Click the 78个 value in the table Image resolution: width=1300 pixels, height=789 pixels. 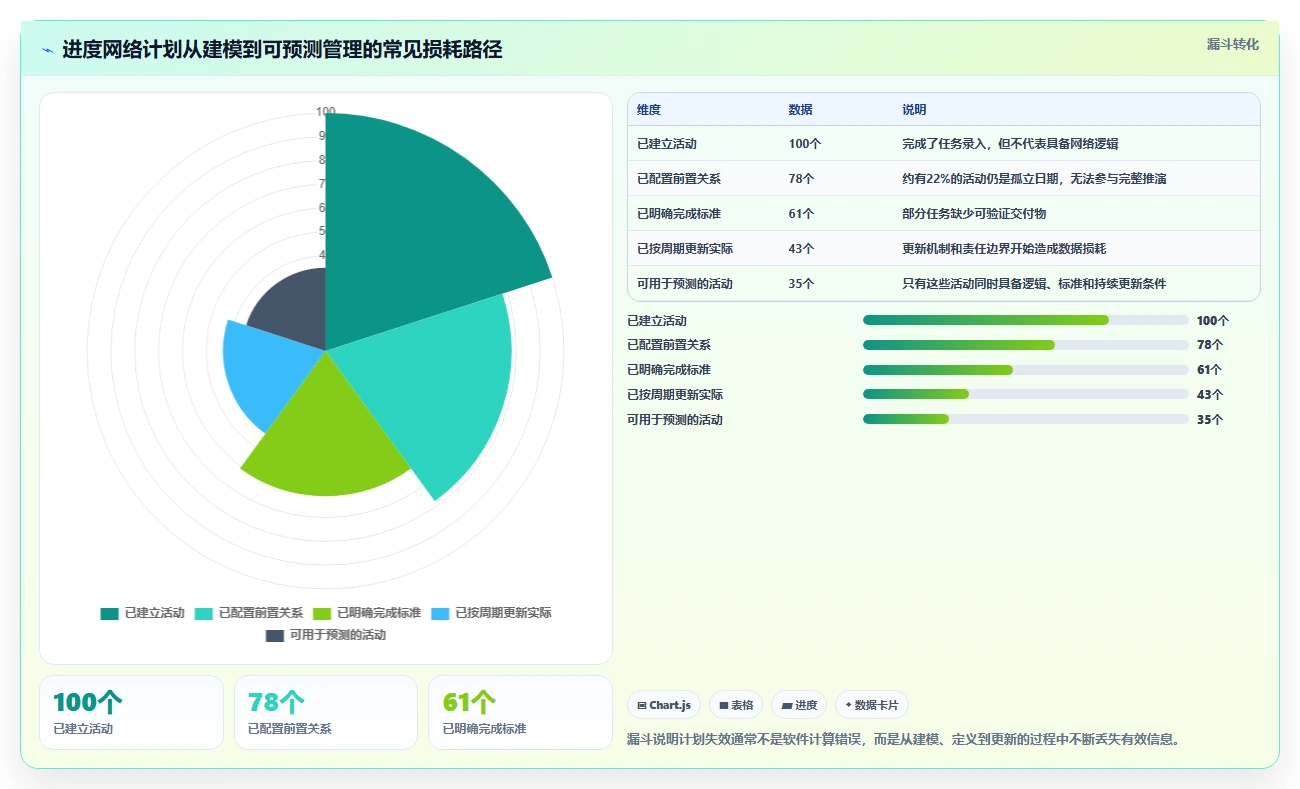pyautogui.click(x=801, y=179)
